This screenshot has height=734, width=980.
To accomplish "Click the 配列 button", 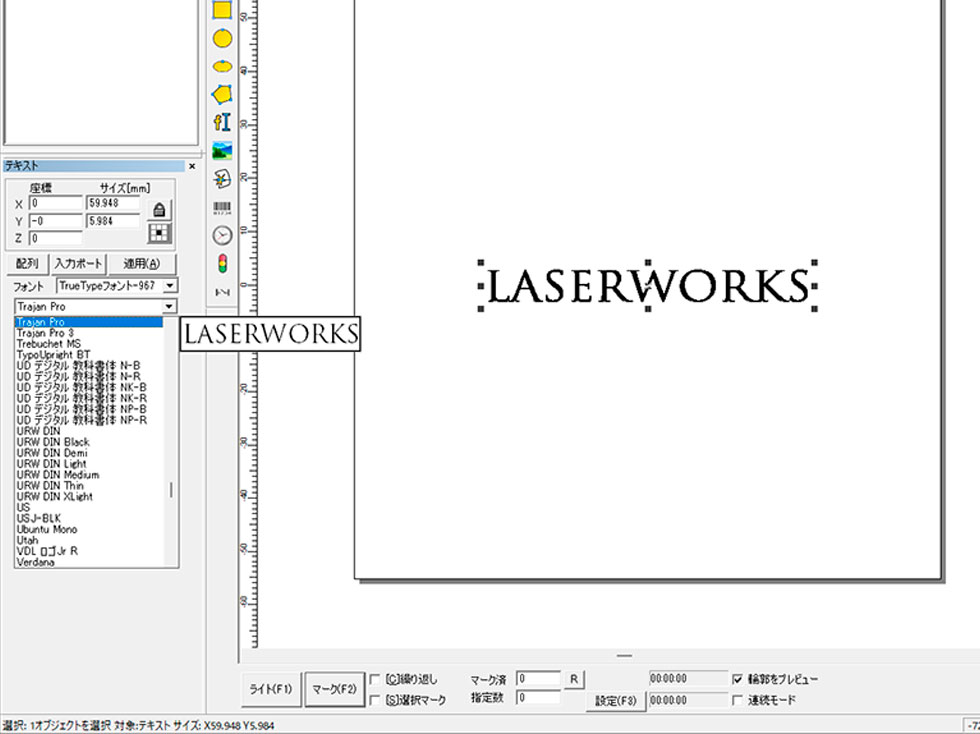I will pyautogui.click(x=27, y=264).
